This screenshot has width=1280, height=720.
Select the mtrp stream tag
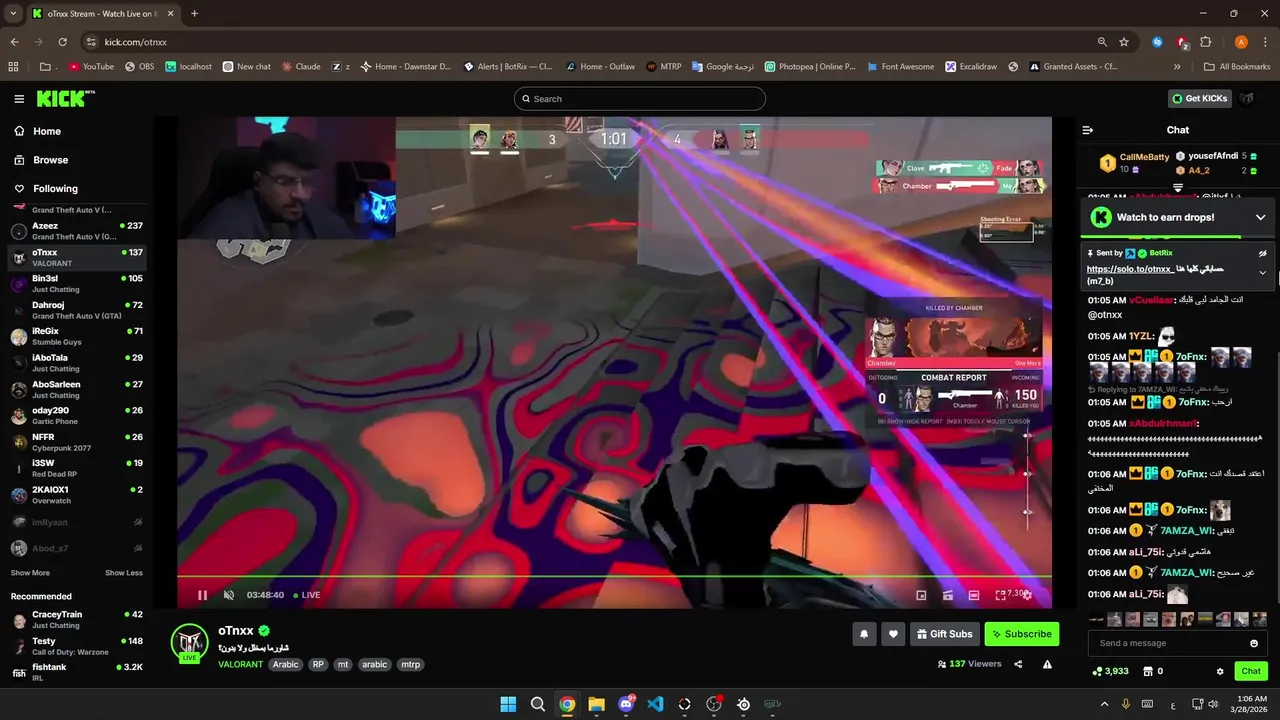(411, 664)
